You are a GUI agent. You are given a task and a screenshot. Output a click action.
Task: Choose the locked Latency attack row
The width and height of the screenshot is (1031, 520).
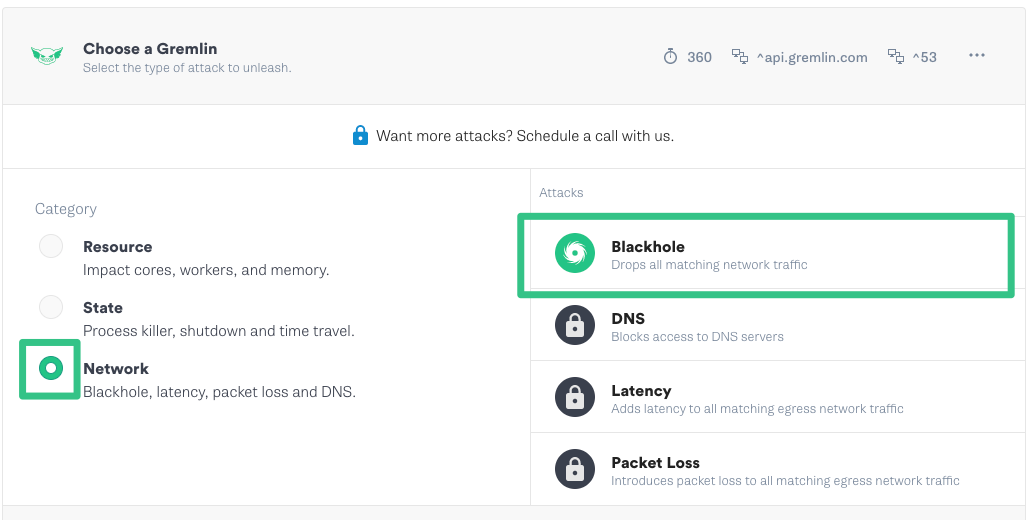778,397
